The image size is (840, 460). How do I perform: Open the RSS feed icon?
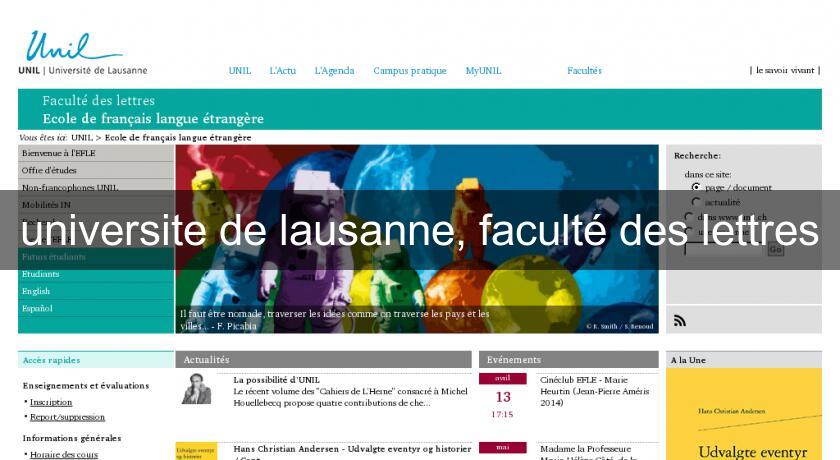(680, 320)
